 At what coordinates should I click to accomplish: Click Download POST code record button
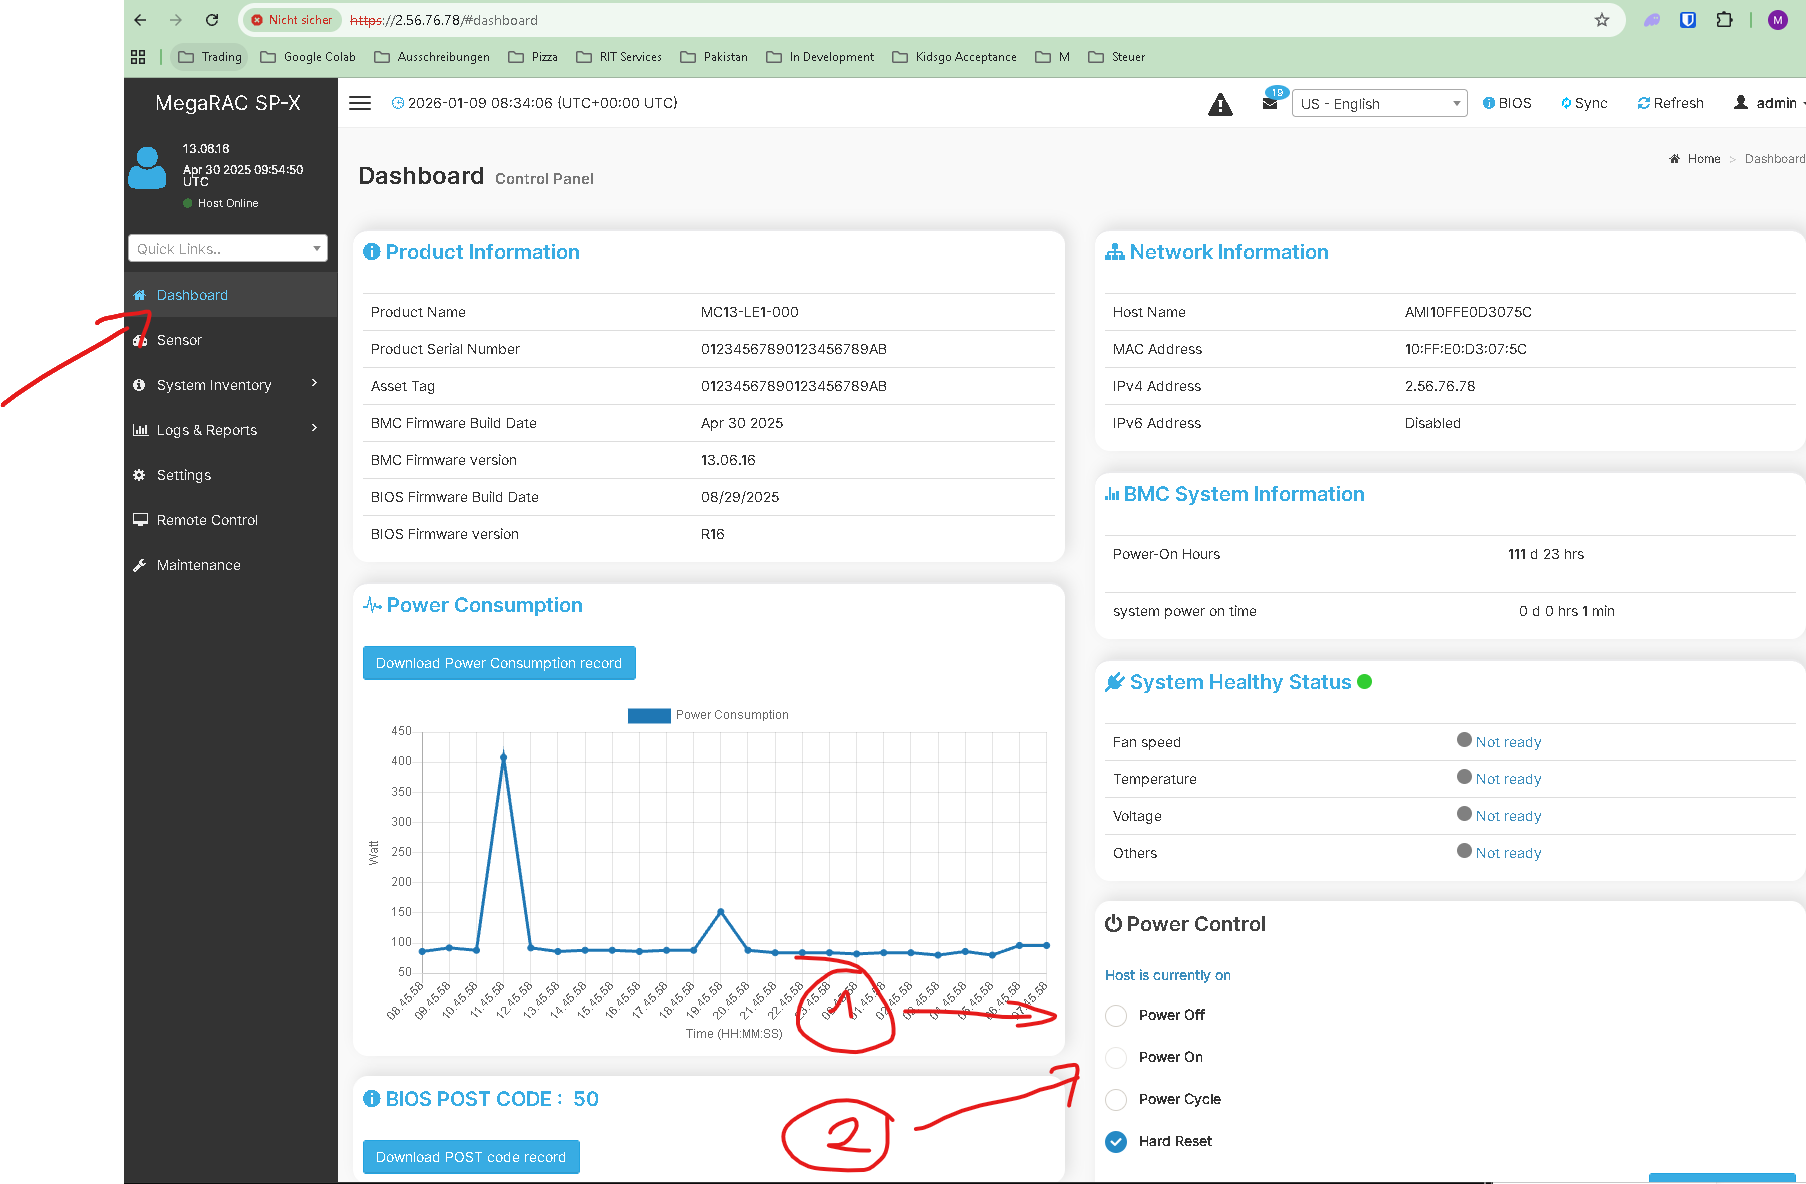pyautogui.click(x=471, y=1157)
